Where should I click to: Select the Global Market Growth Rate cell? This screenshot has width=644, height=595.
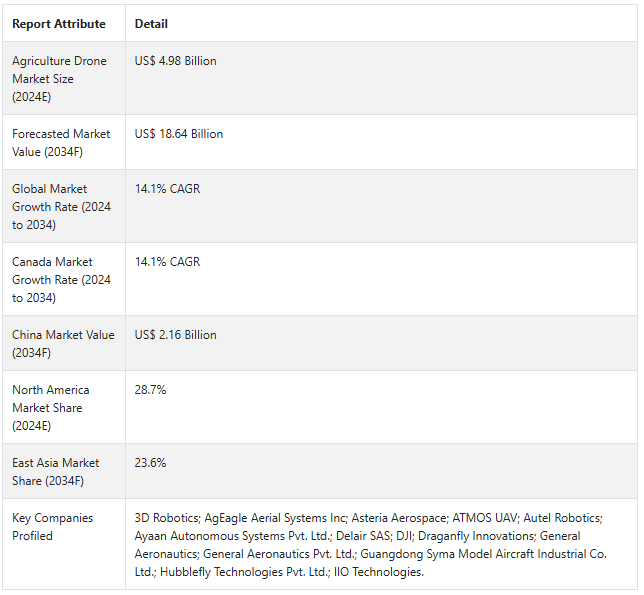click(61, 207)
